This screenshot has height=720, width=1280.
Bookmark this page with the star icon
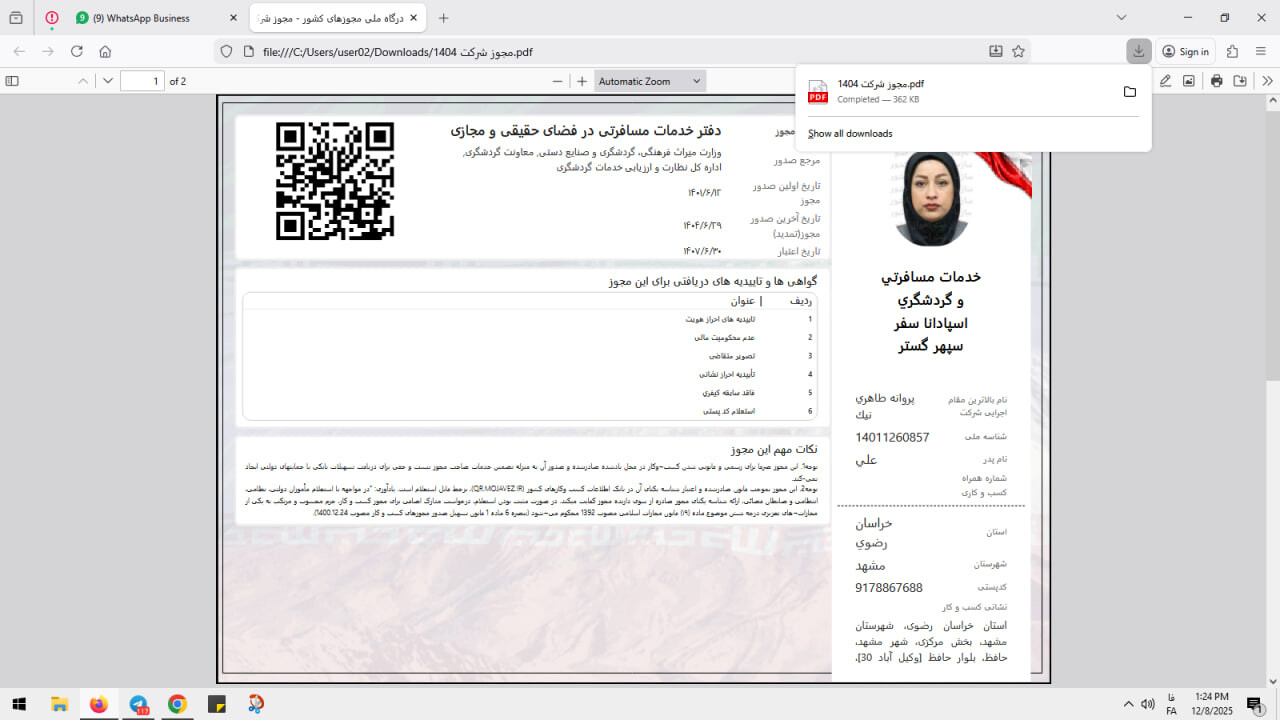pos(1018,52)
